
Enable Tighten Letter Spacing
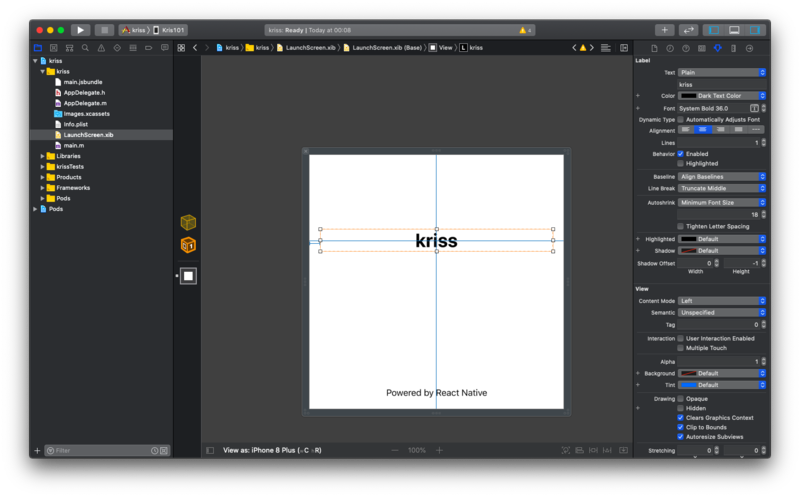pyautogui.click(x=680, y=227)
